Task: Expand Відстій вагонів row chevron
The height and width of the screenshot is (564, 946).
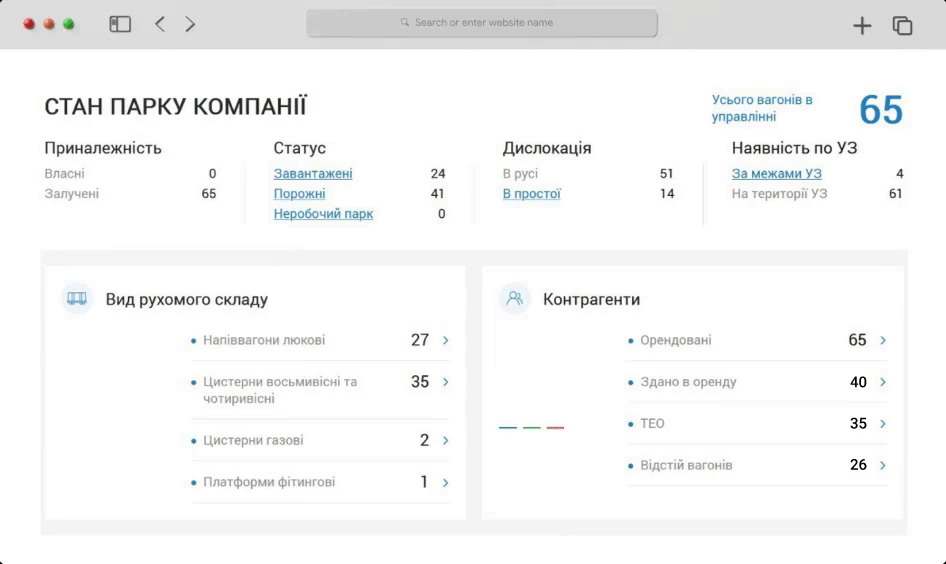Action: [883, 465]
